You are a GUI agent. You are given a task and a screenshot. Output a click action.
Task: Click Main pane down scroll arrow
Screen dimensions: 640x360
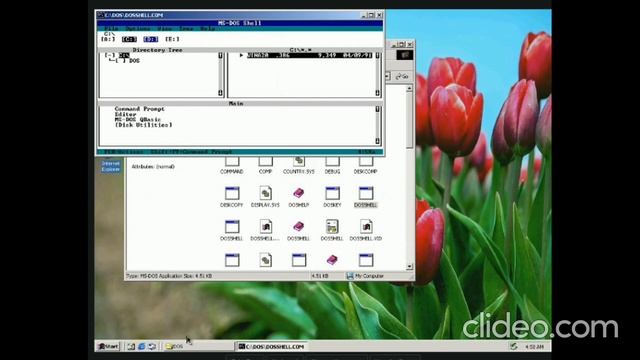click(378, 141)
